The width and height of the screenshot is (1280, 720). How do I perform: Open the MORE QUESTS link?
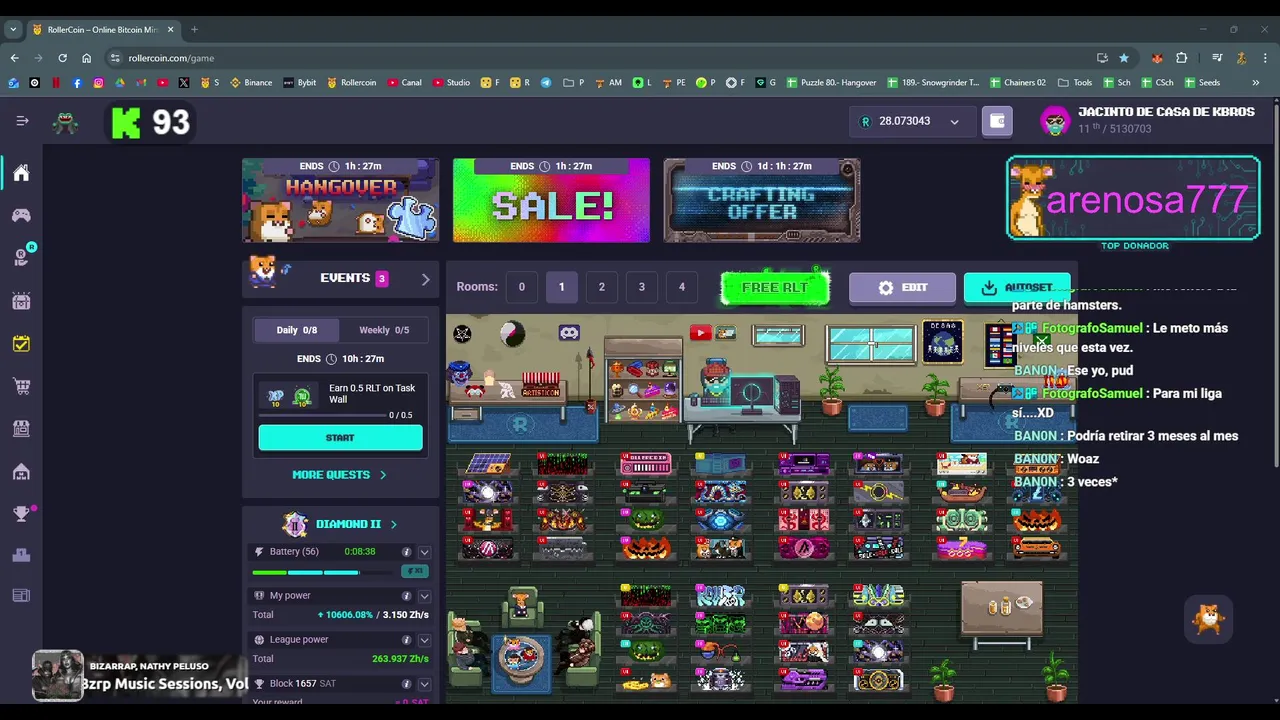point(339,475)
